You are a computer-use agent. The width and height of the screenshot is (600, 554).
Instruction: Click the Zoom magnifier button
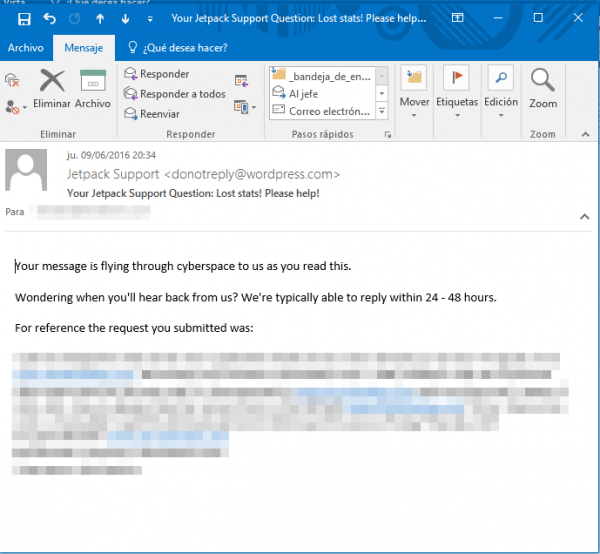pyautogui.click(x=543, y=89)
